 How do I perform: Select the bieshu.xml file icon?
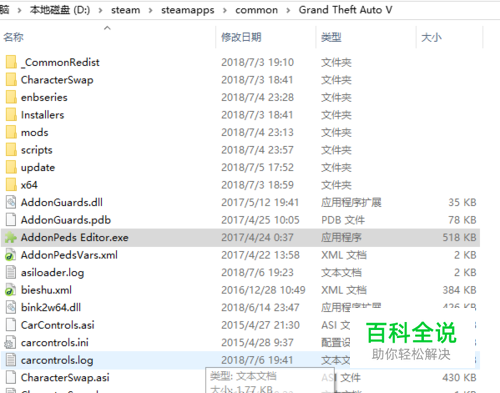[10, 290]
